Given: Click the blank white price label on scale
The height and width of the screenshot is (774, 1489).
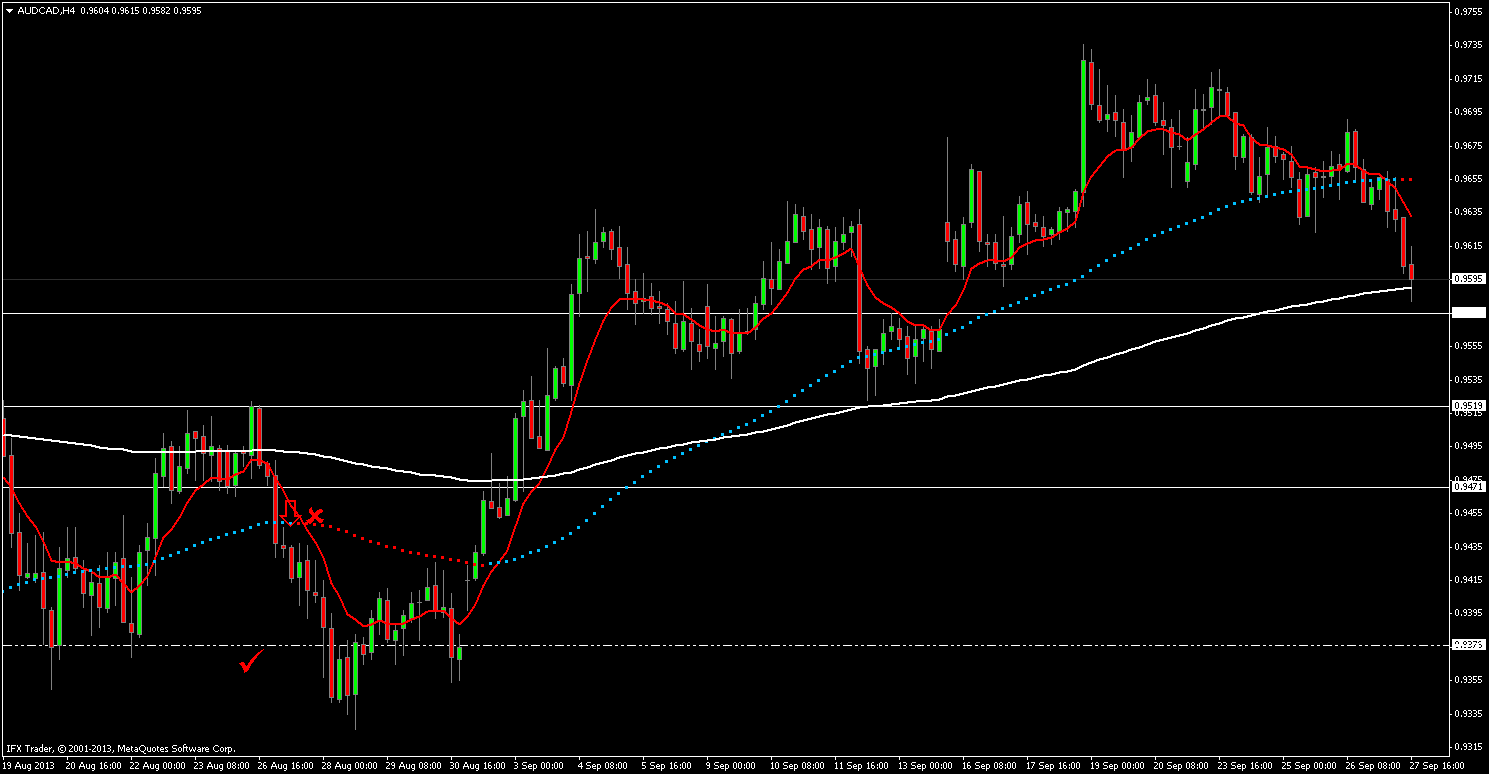Looking at the screenshot, I should tap(1467, 313).
